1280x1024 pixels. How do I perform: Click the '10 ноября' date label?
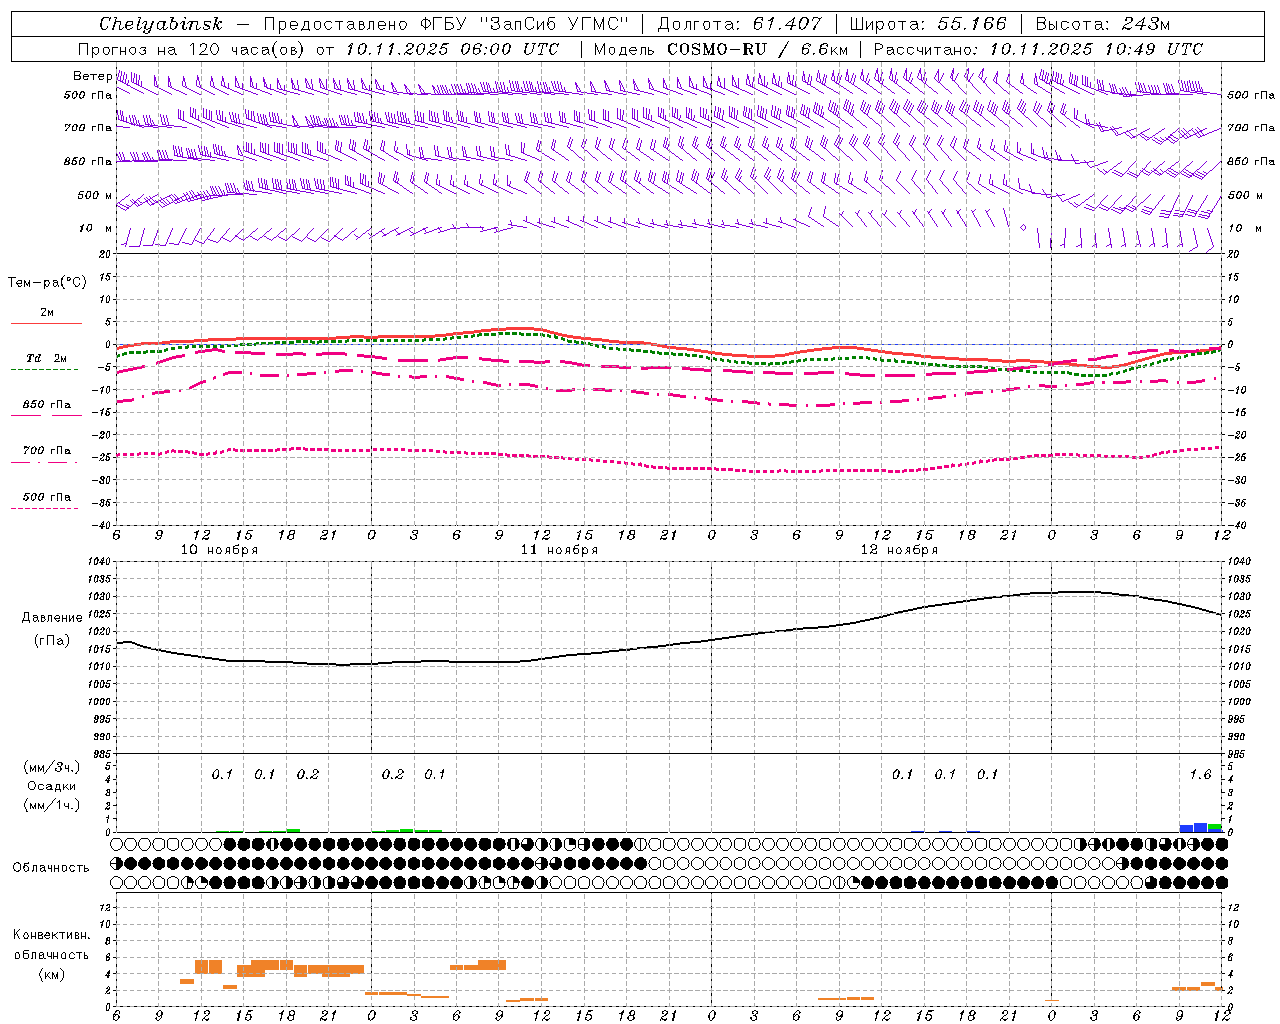pos(219,550)
